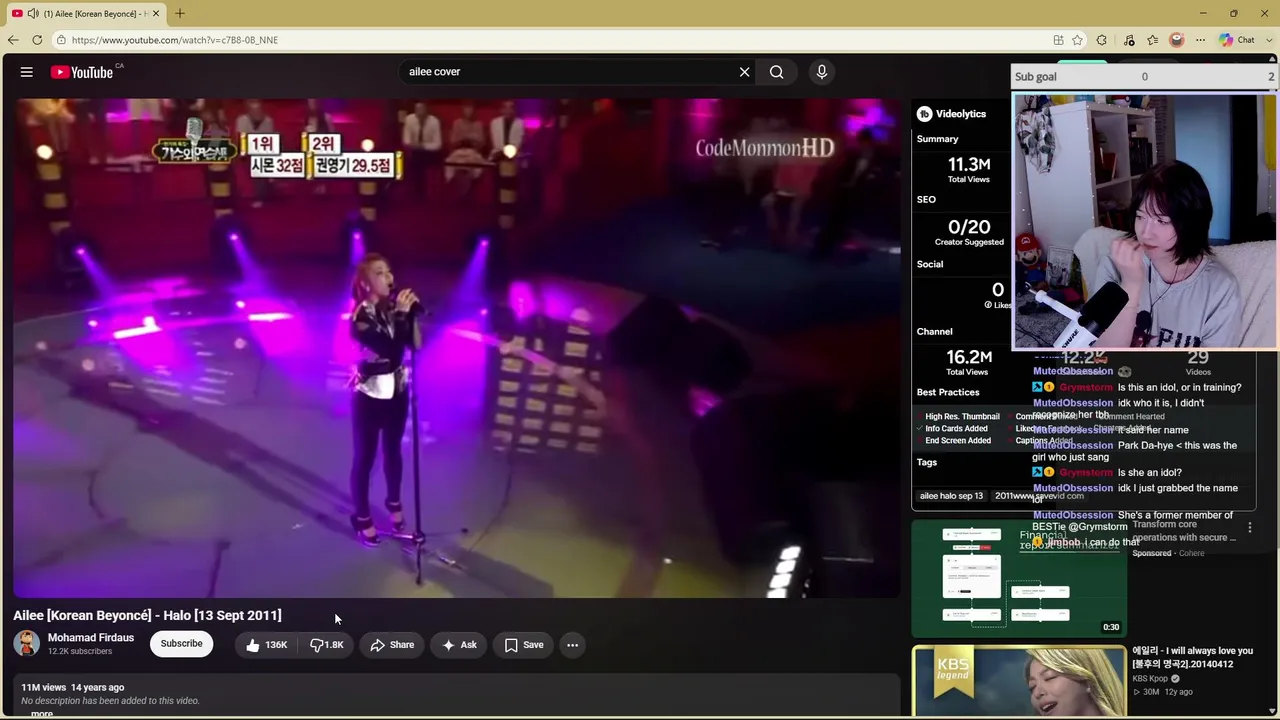Image resolution: width=1280 pixels, height=720 pixels.
Task: Start voice search with the microphone
Action: pos(822,72)
